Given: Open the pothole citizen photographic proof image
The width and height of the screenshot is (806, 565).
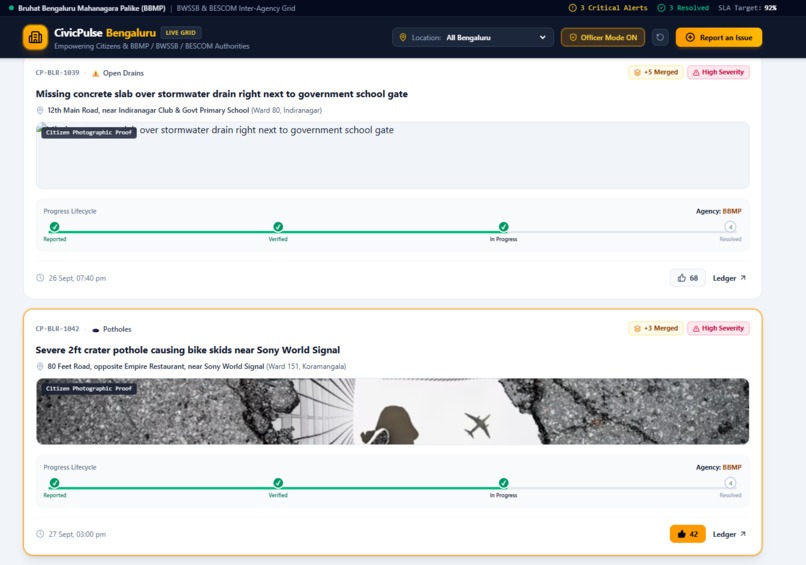Looking at the screenshot, I should (x=393, y=411).
